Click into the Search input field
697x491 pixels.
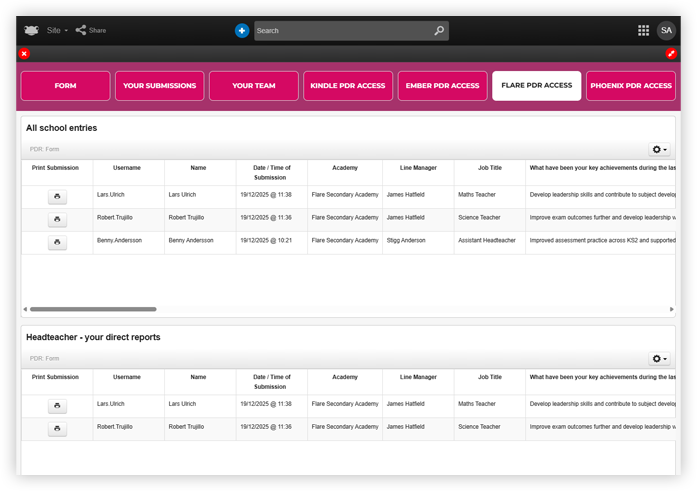click(342, 31)
